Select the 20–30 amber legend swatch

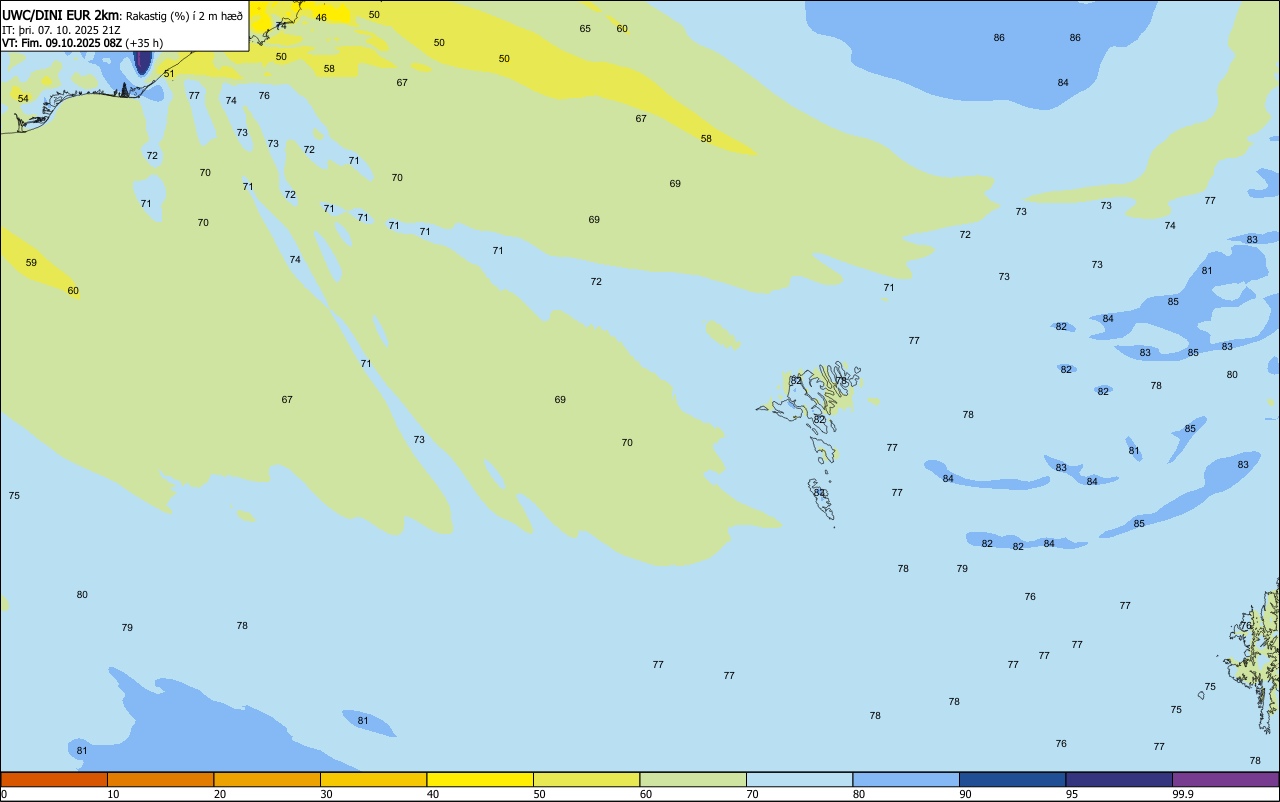click(267, 779)
